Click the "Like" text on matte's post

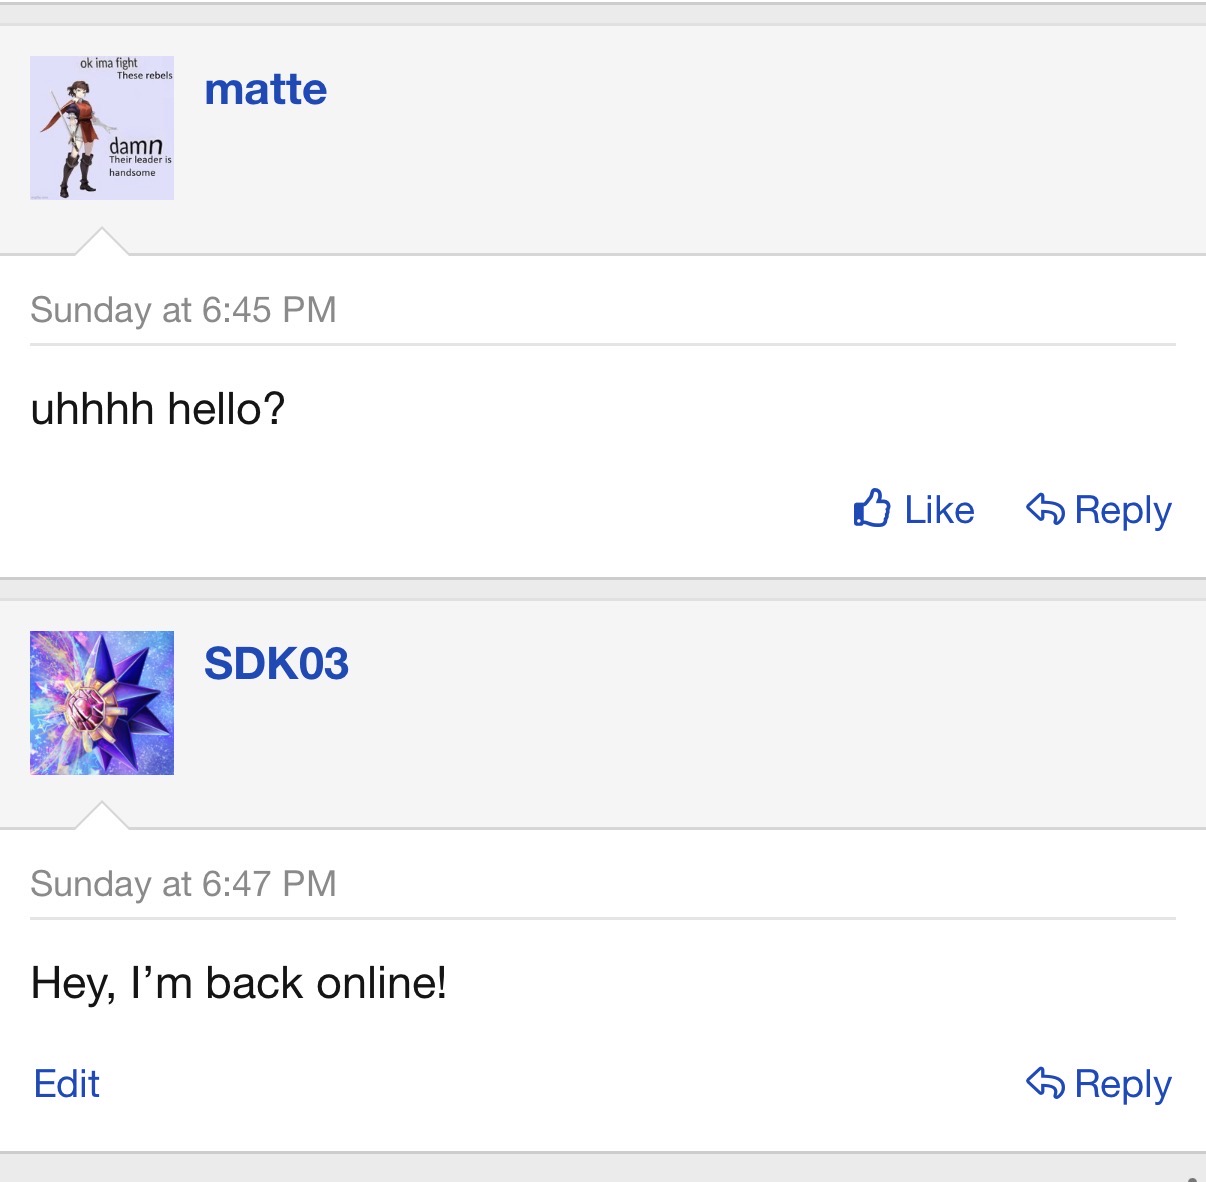click(939, 510)
